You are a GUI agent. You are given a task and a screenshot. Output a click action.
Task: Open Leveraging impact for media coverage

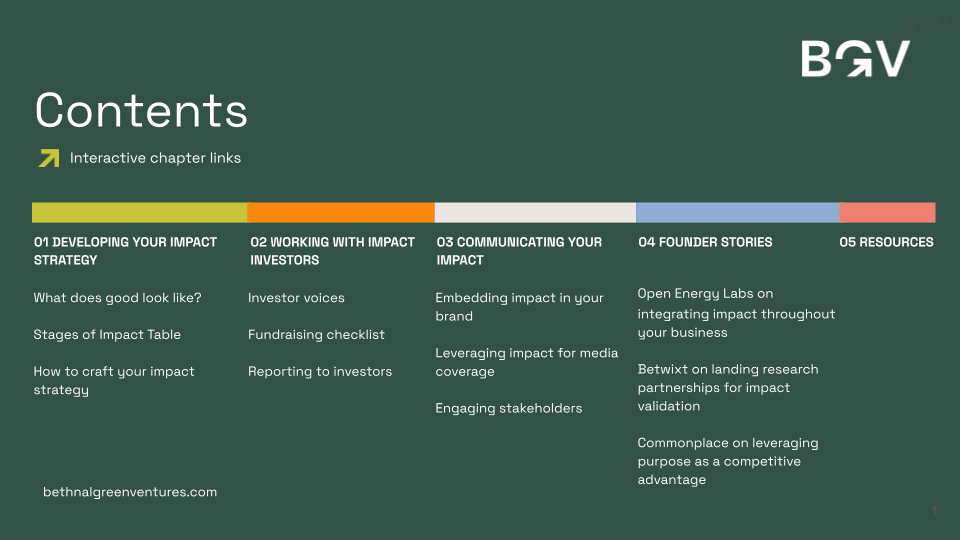[x=527, y=362]
